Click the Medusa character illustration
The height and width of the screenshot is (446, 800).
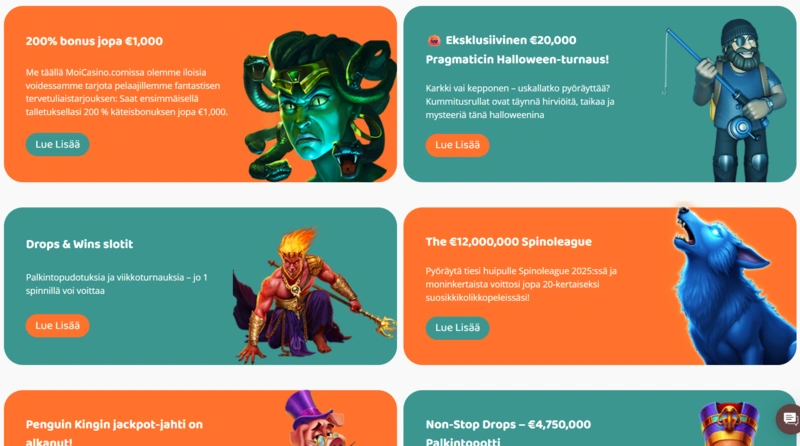click(x=320, y=106)
